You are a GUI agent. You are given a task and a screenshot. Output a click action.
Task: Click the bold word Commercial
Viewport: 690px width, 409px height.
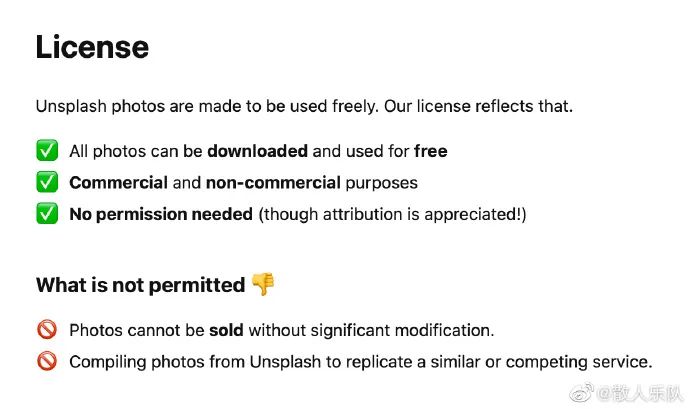tap(118, 183)
